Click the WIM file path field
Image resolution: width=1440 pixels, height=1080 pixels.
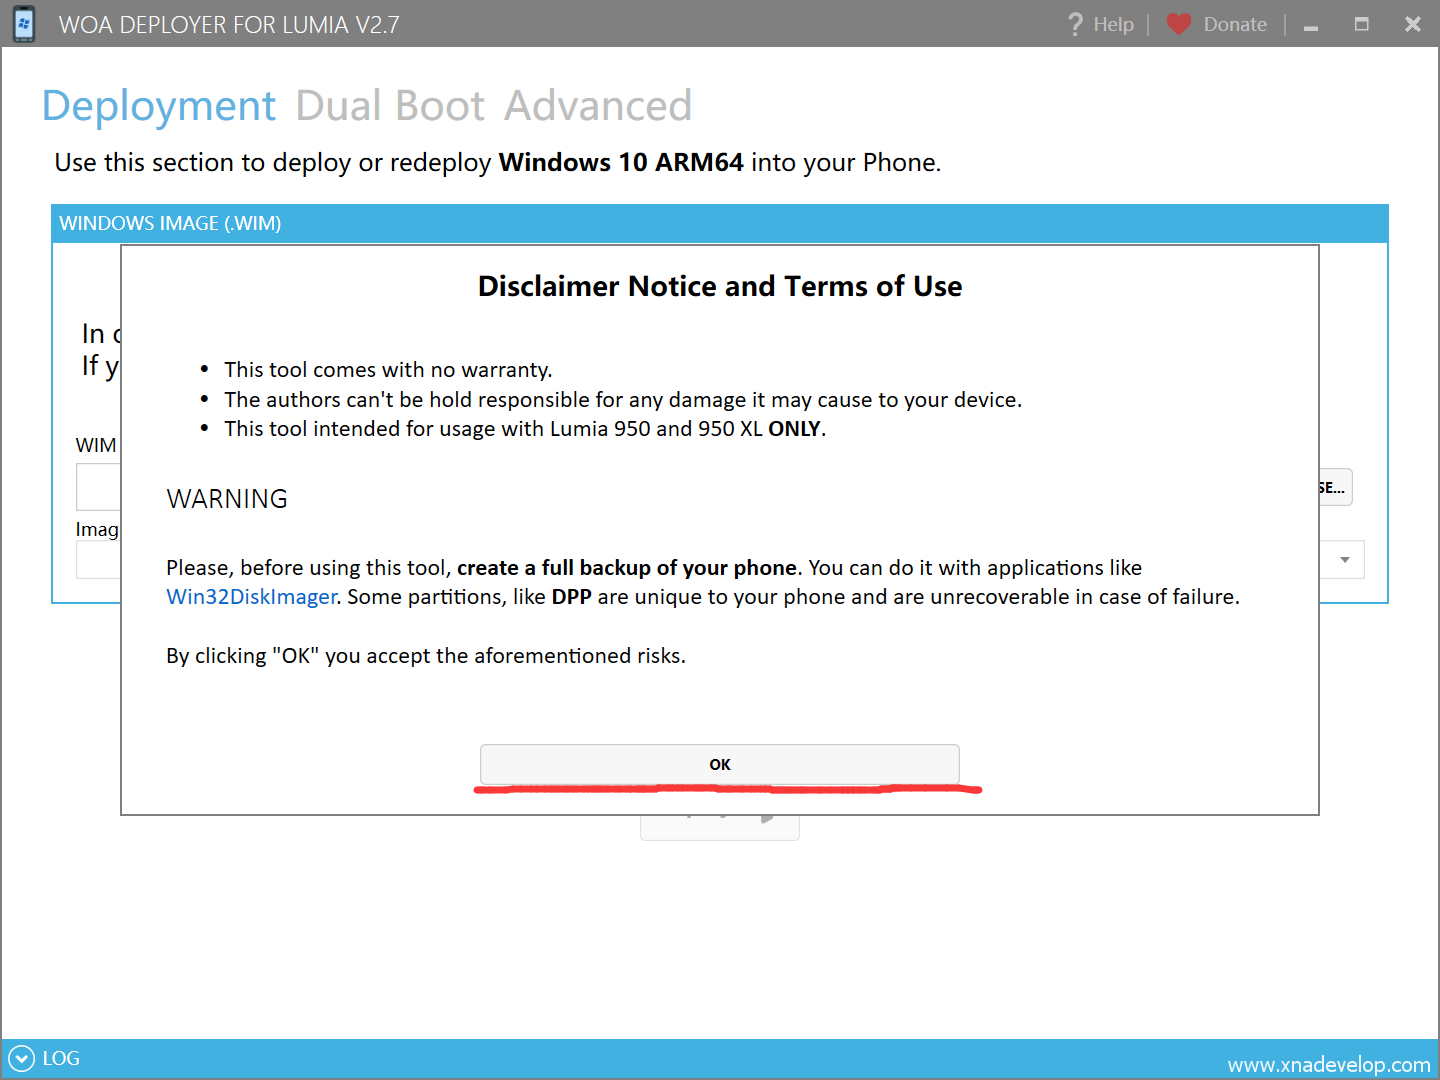click(x=98, y=488)
